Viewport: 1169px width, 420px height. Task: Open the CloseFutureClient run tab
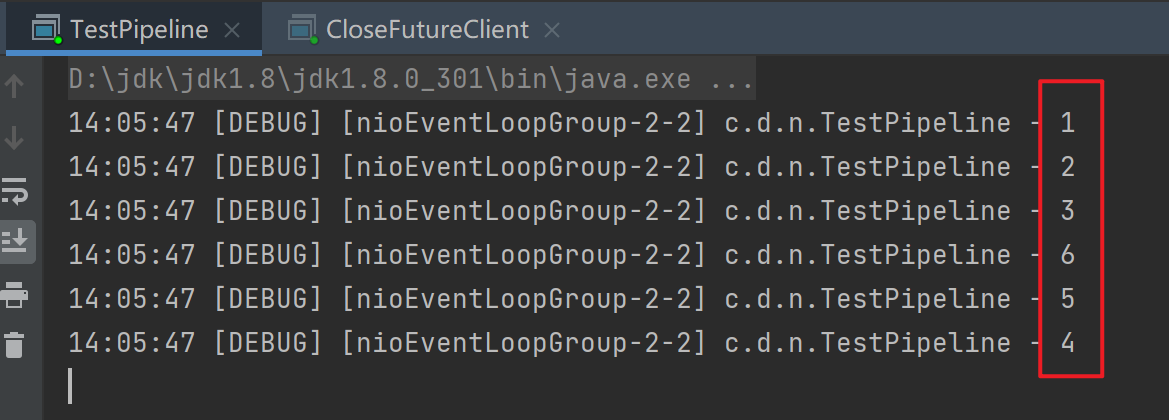coord(427,30)
